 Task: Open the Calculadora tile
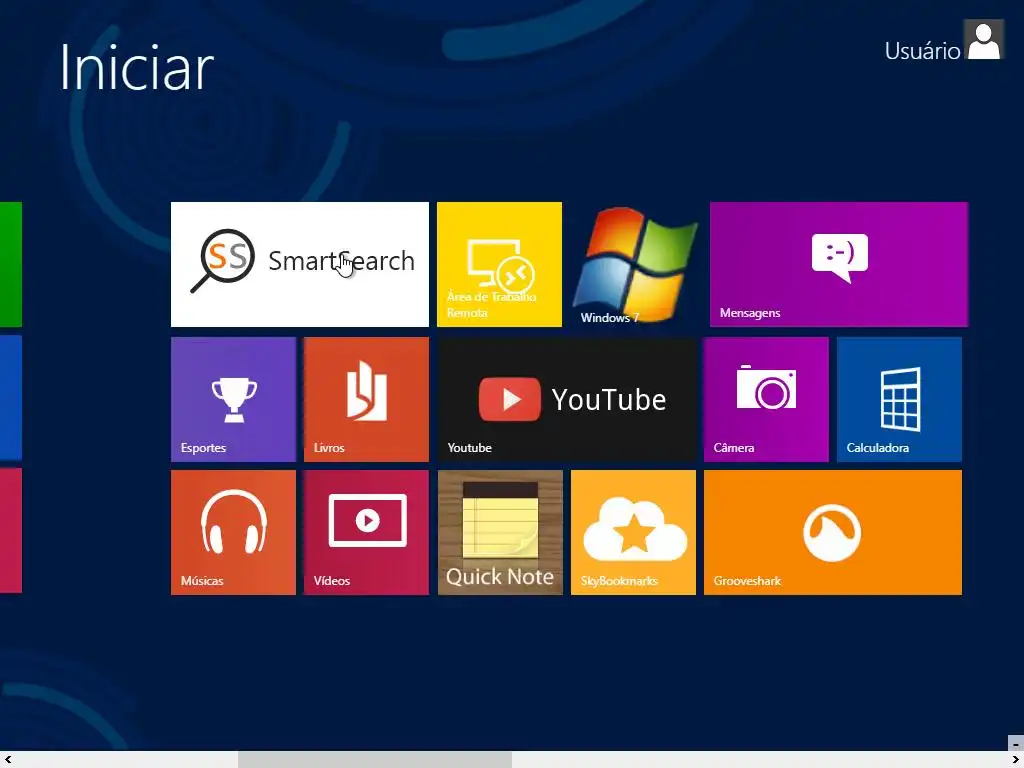899,399
